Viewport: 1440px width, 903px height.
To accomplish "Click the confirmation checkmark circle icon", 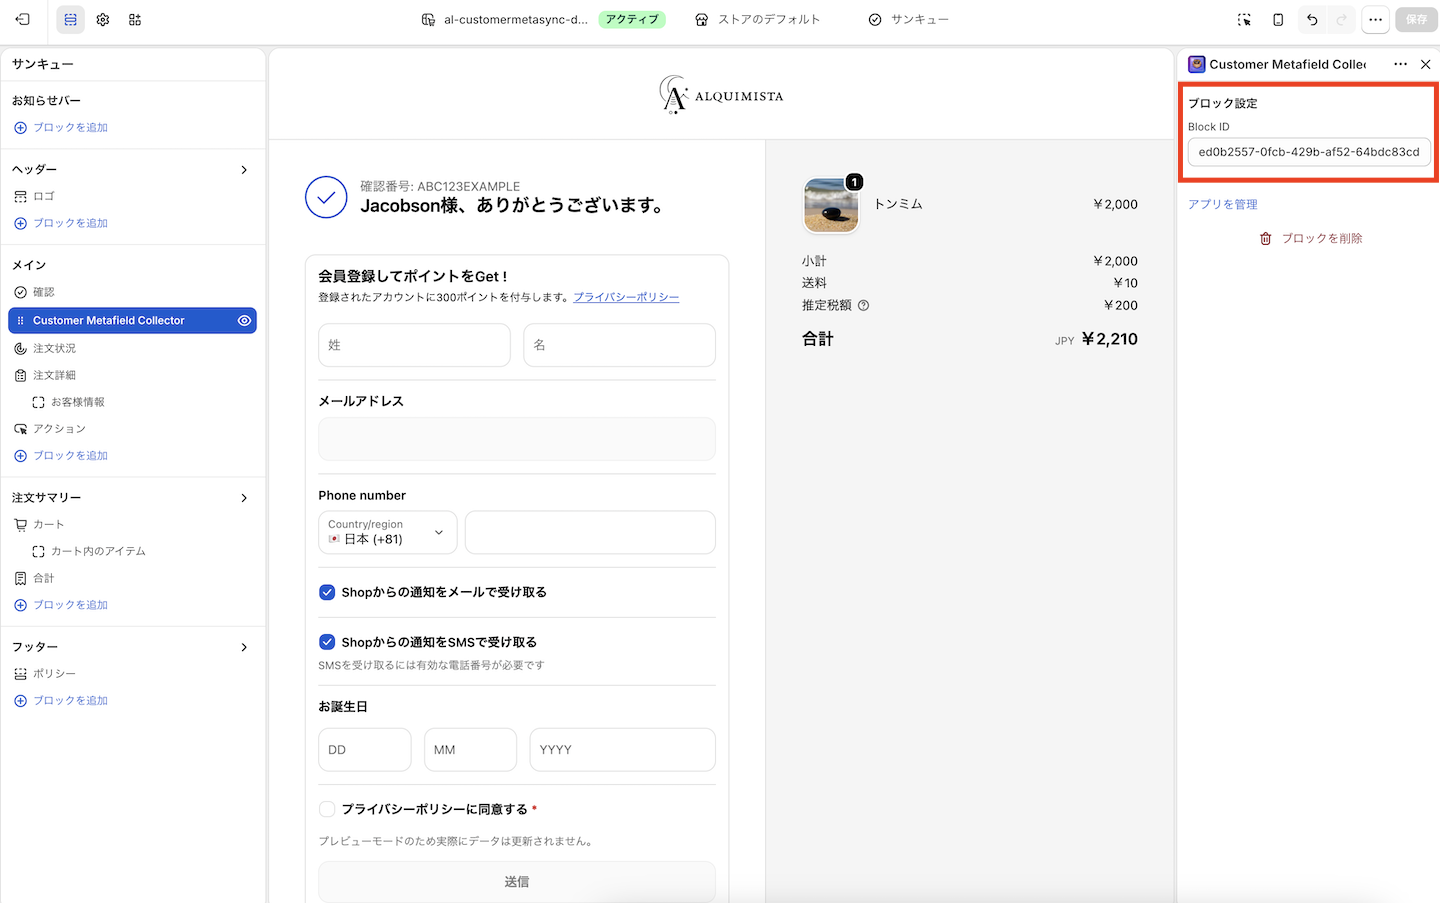I will tap(326, 197).
